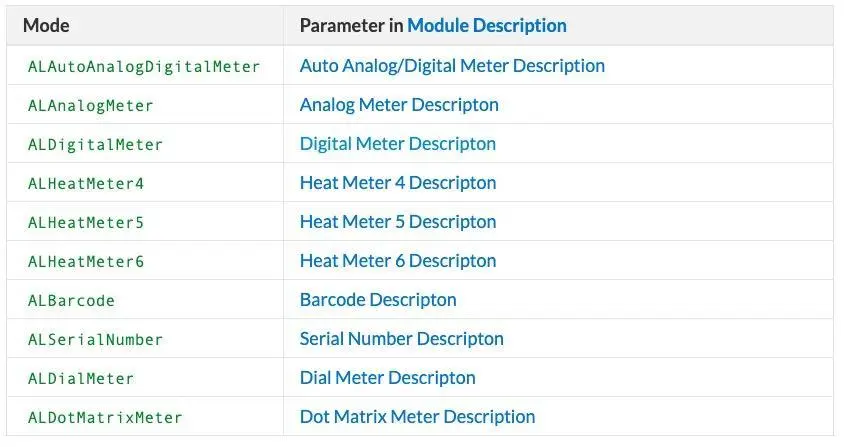Follow the Heat Meter 6 Descripton link
The height and width of the screenshot is (447, 844).
(x=398, y=261)
